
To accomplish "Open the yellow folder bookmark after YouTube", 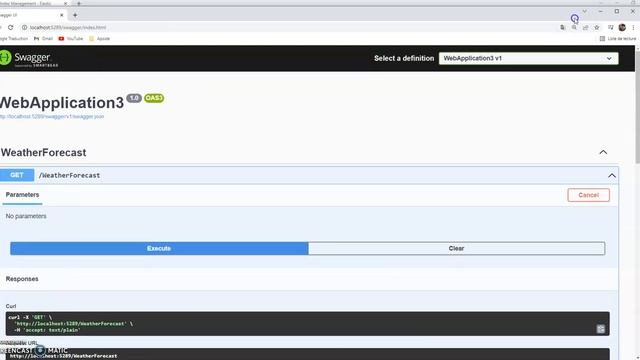I will click(100, 38).
